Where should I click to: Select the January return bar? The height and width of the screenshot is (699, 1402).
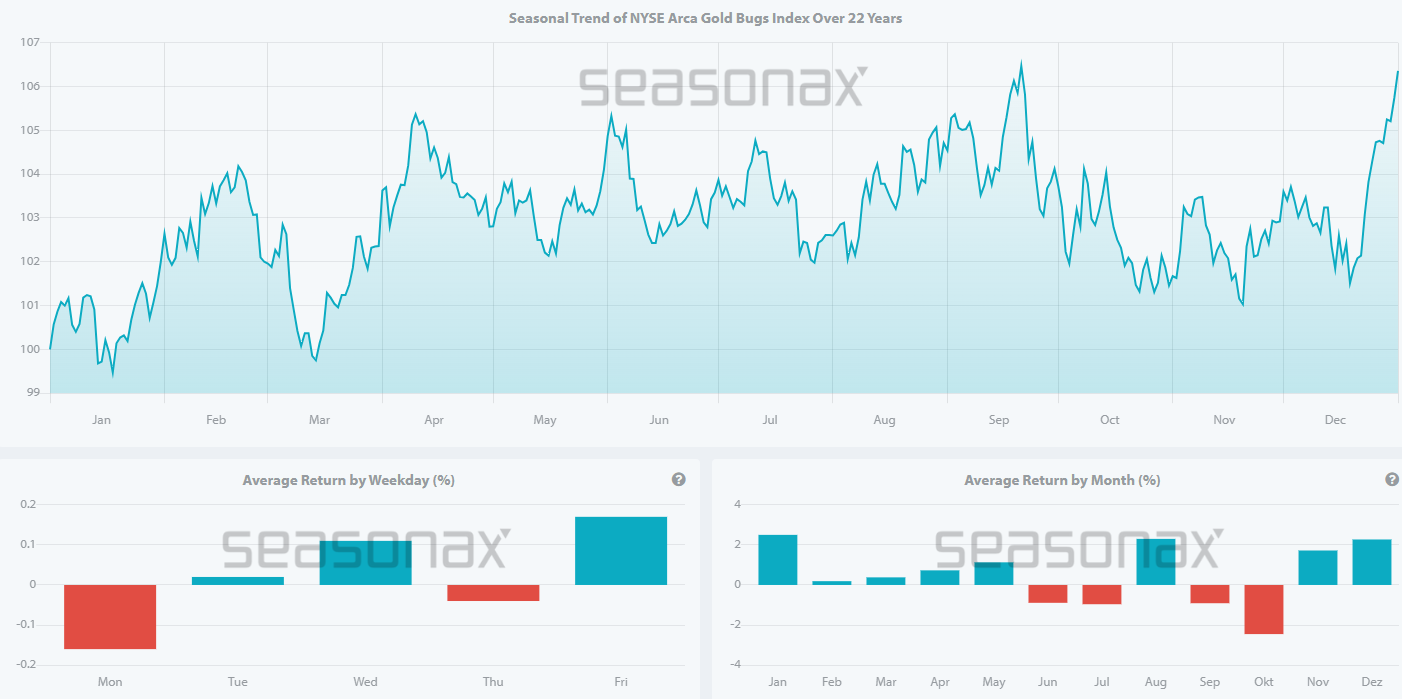[777, 559]
